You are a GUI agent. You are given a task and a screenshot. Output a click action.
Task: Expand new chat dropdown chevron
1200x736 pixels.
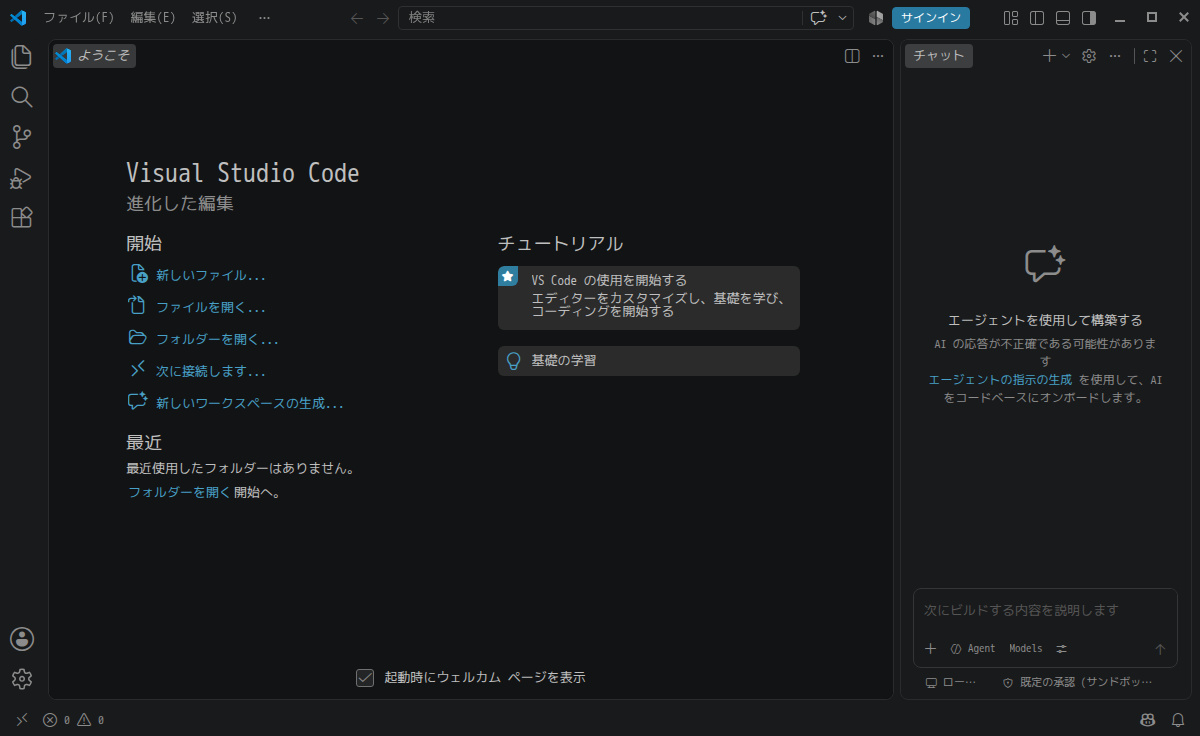pos(1066,56)
